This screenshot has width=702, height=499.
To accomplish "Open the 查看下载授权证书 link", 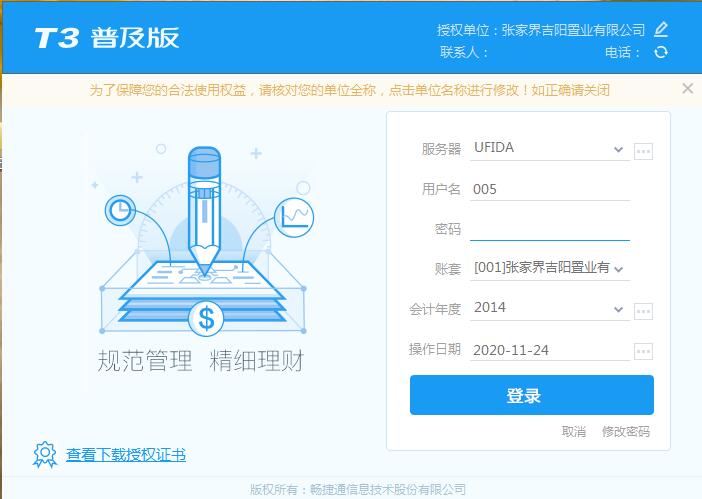I will pyautogui.click(x=126, y=455).
